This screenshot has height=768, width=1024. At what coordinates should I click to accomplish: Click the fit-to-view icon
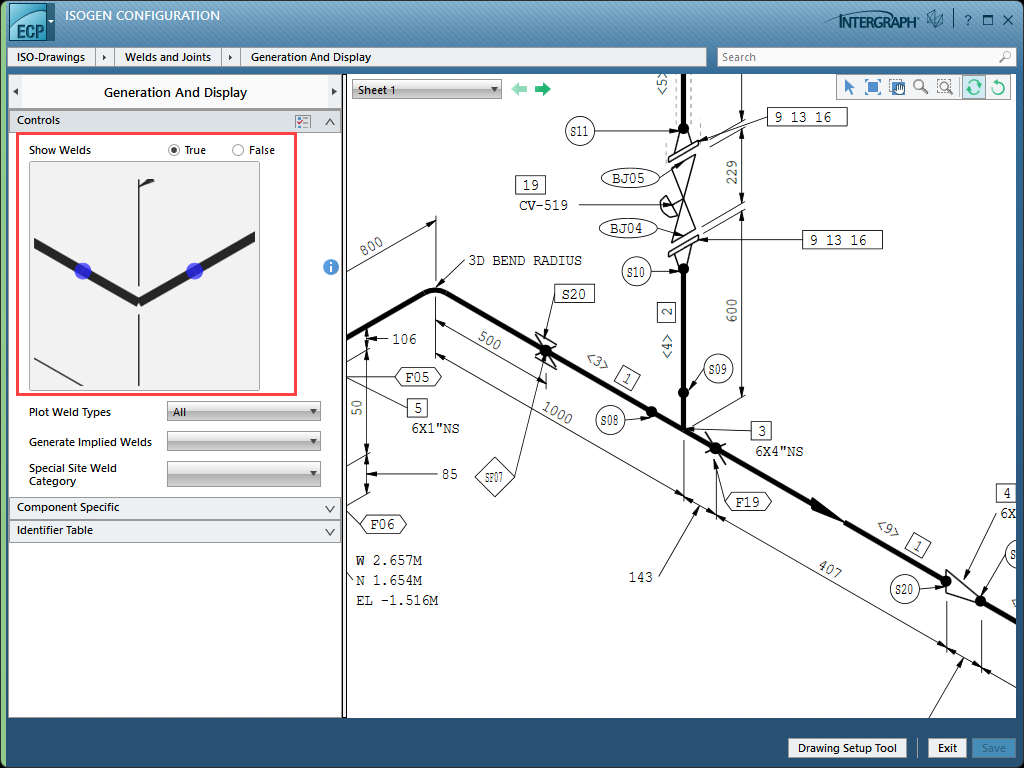[872, 88]
